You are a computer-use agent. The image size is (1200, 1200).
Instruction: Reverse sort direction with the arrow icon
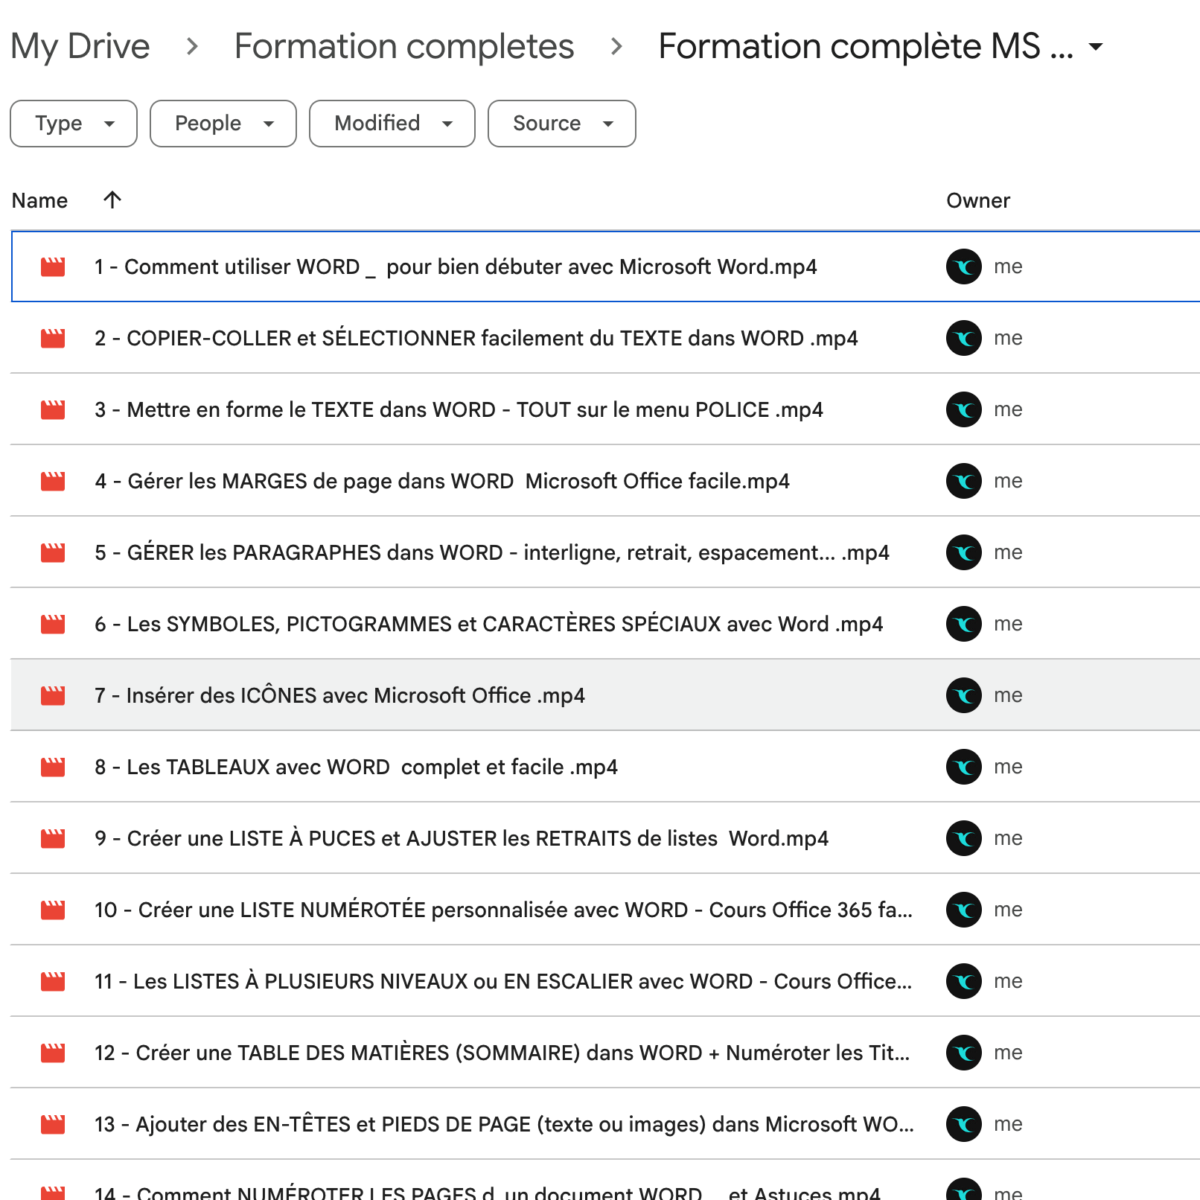[x=112, y=200]
